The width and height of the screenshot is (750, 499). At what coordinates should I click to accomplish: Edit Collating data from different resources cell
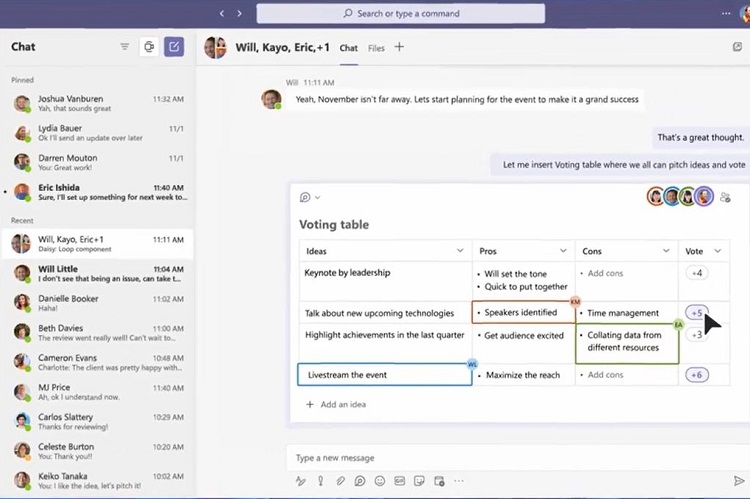(x=627, y=344)
